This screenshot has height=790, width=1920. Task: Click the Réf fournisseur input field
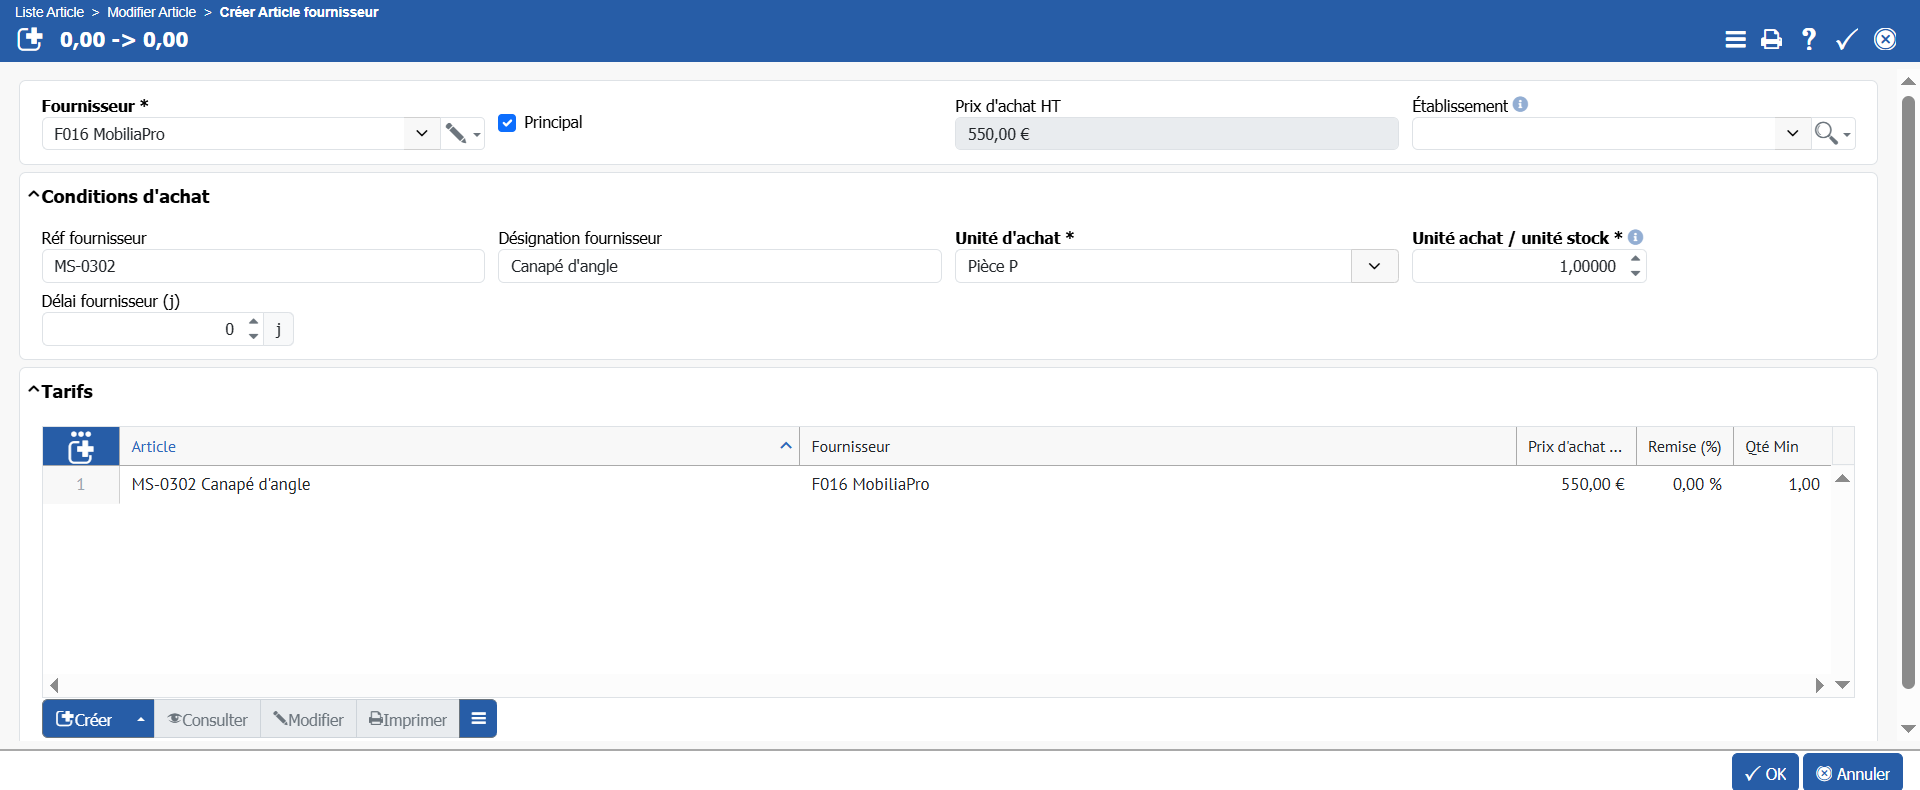[263, 266]
